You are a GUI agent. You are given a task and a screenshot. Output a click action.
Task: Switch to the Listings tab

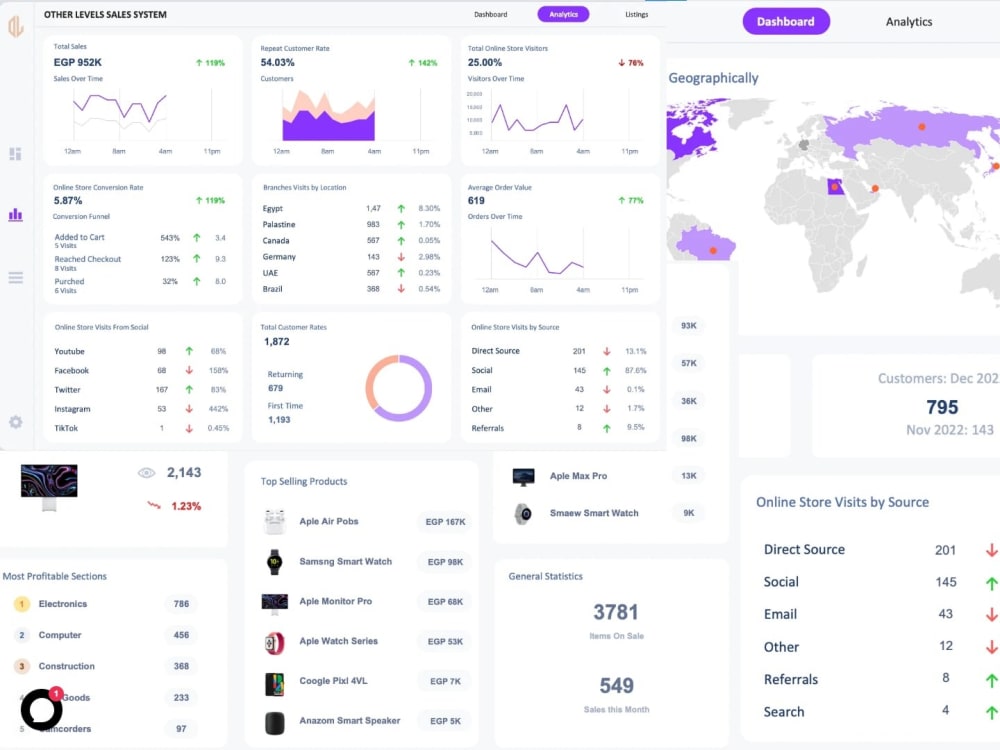636,15
